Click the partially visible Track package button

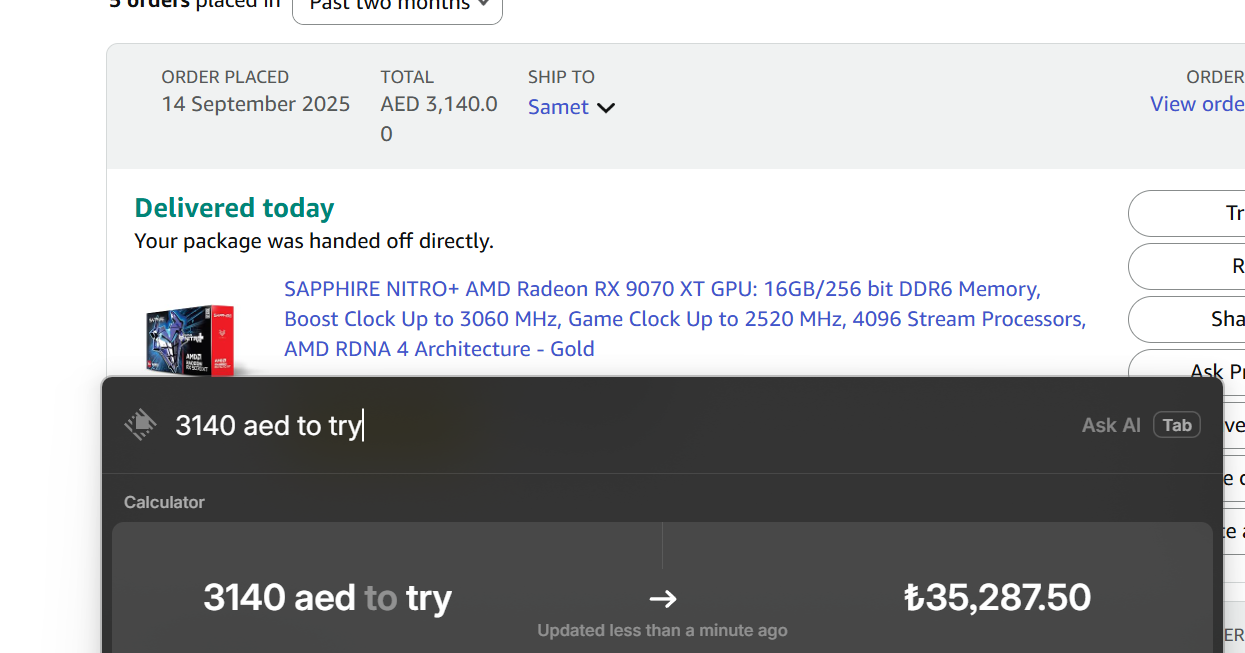coord(1187,213)
